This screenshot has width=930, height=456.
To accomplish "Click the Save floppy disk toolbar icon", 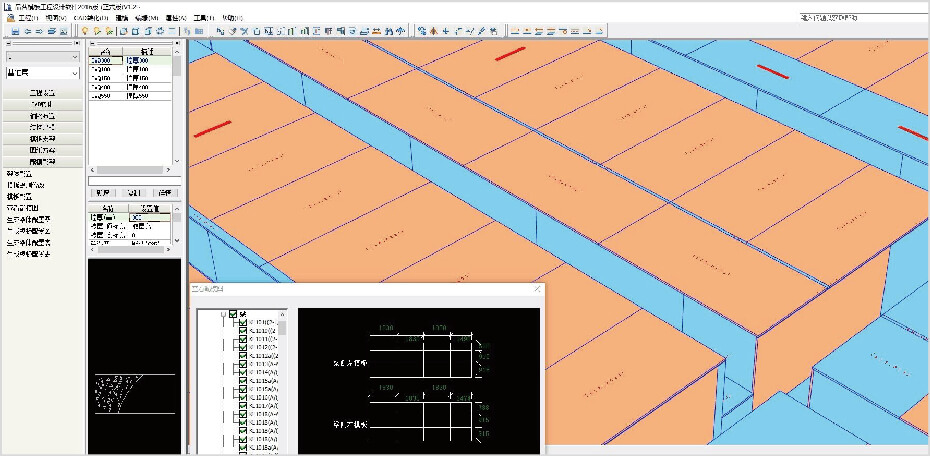I will click(17, 31).
